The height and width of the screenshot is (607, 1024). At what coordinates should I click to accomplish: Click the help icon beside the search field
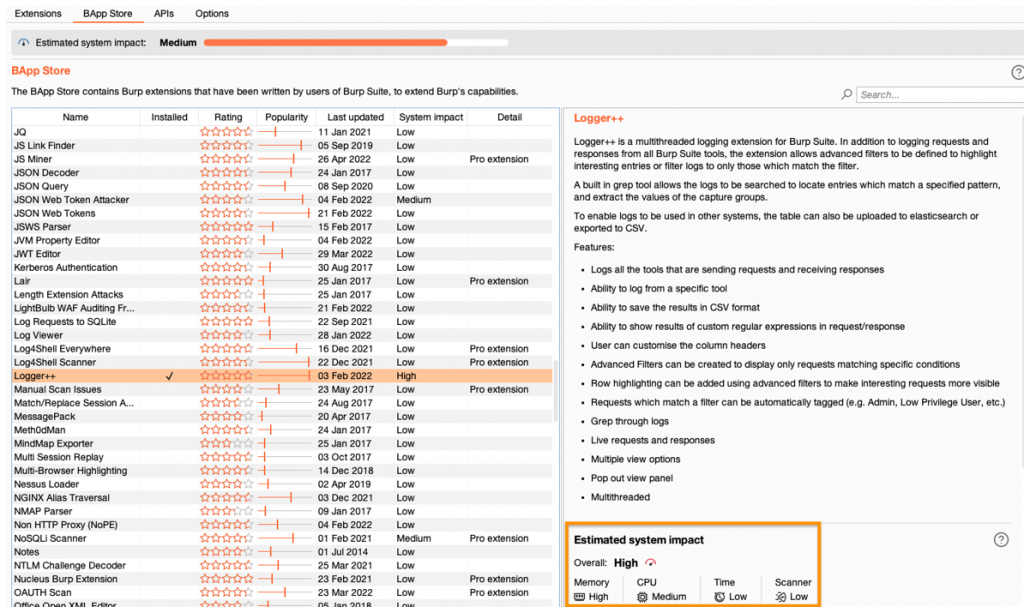(1017, 72)
